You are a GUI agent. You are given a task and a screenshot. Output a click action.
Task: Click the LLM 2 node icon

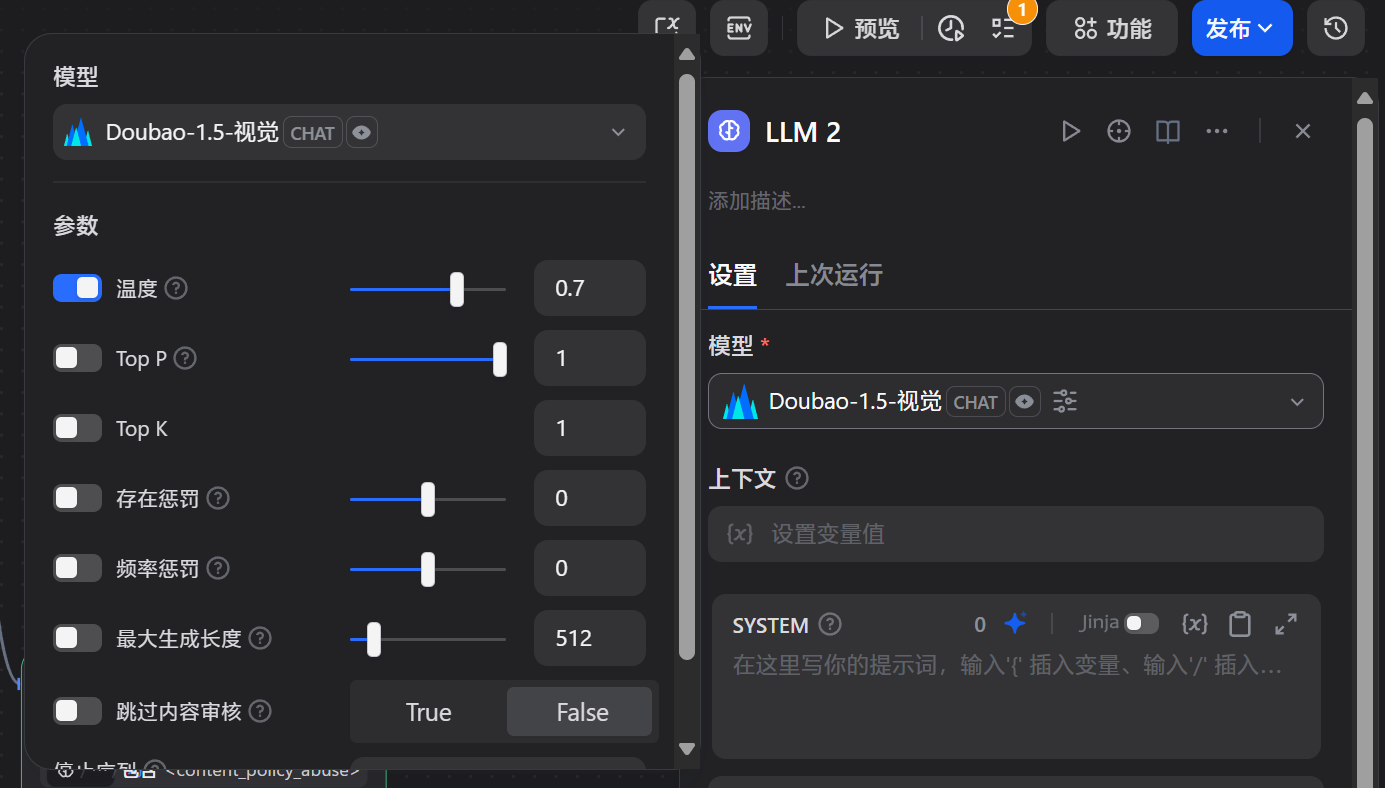(x=729, y=131)
